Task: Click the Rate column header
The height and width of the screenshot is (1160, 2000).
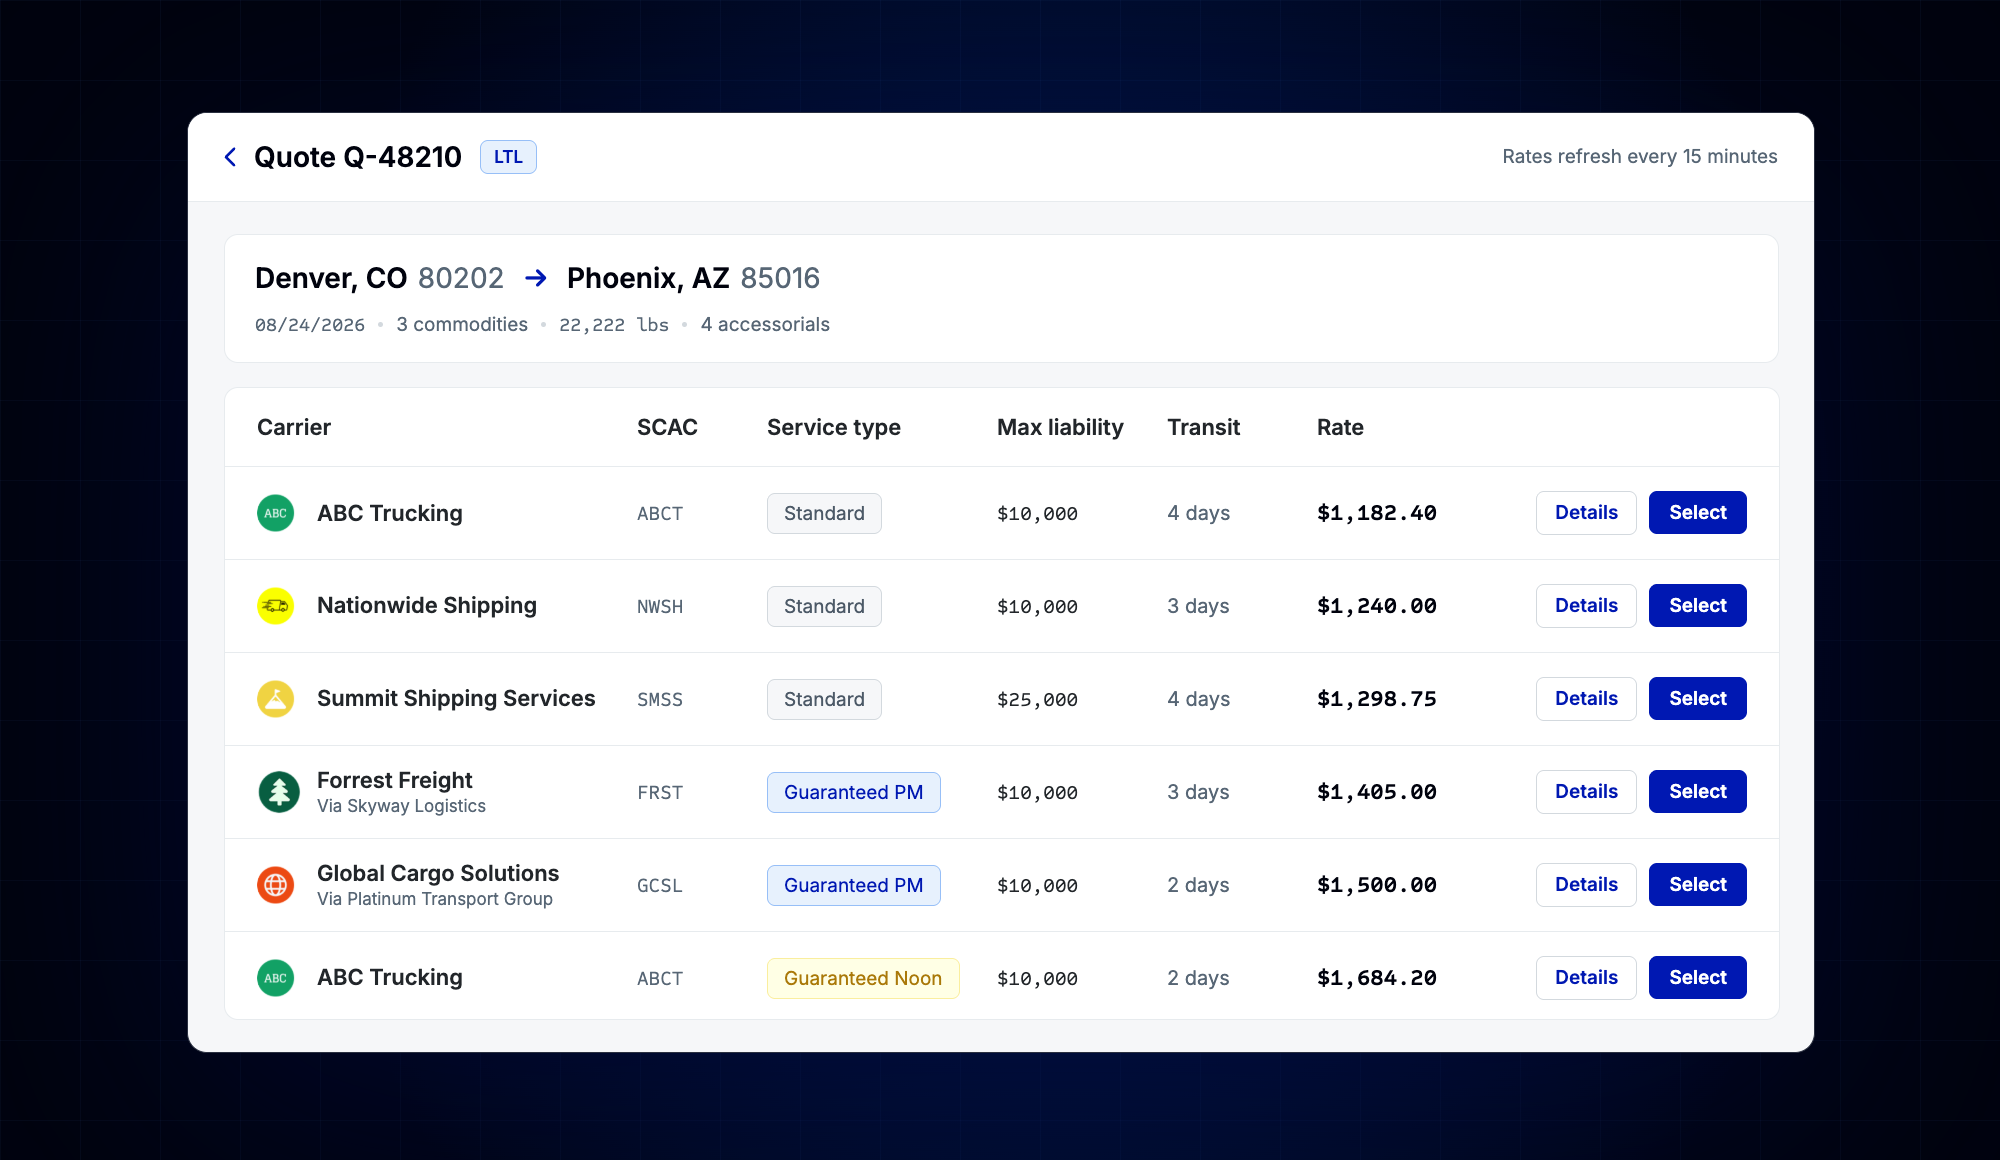Action: click(x=1340, y=427)
